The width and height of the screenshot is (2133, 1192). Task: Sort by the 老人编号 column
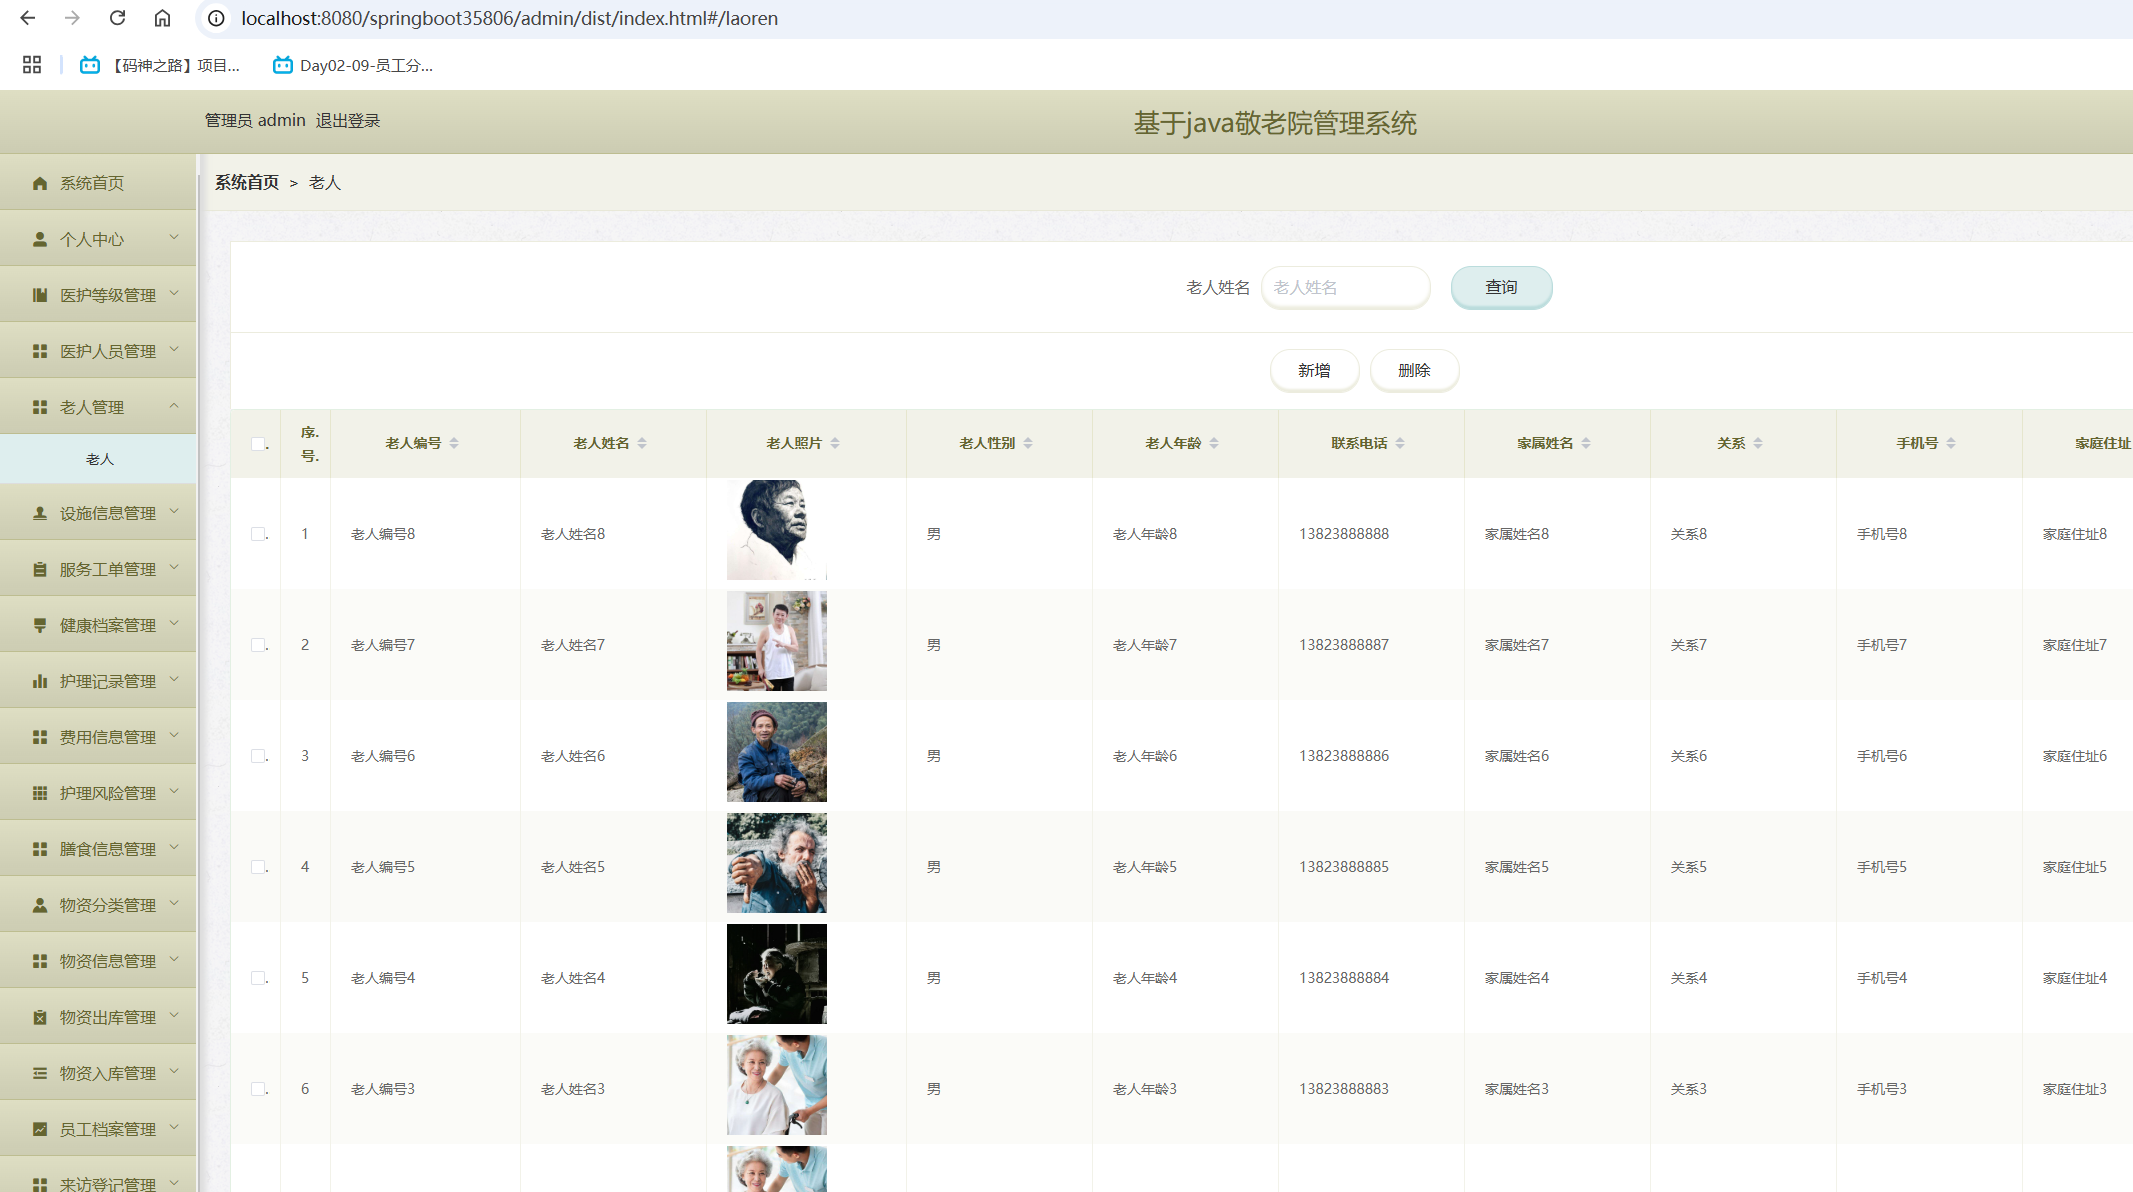454,443
